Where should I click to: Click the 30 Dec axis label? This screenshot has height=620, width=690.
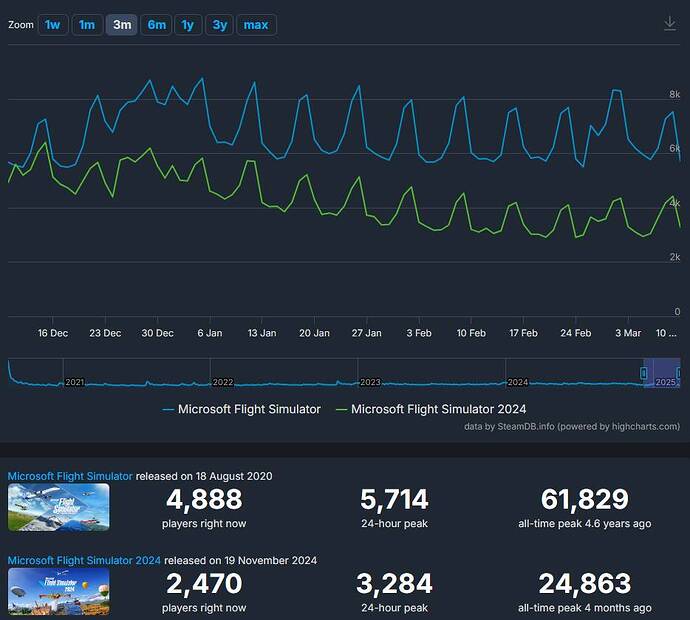pos(158,333)
